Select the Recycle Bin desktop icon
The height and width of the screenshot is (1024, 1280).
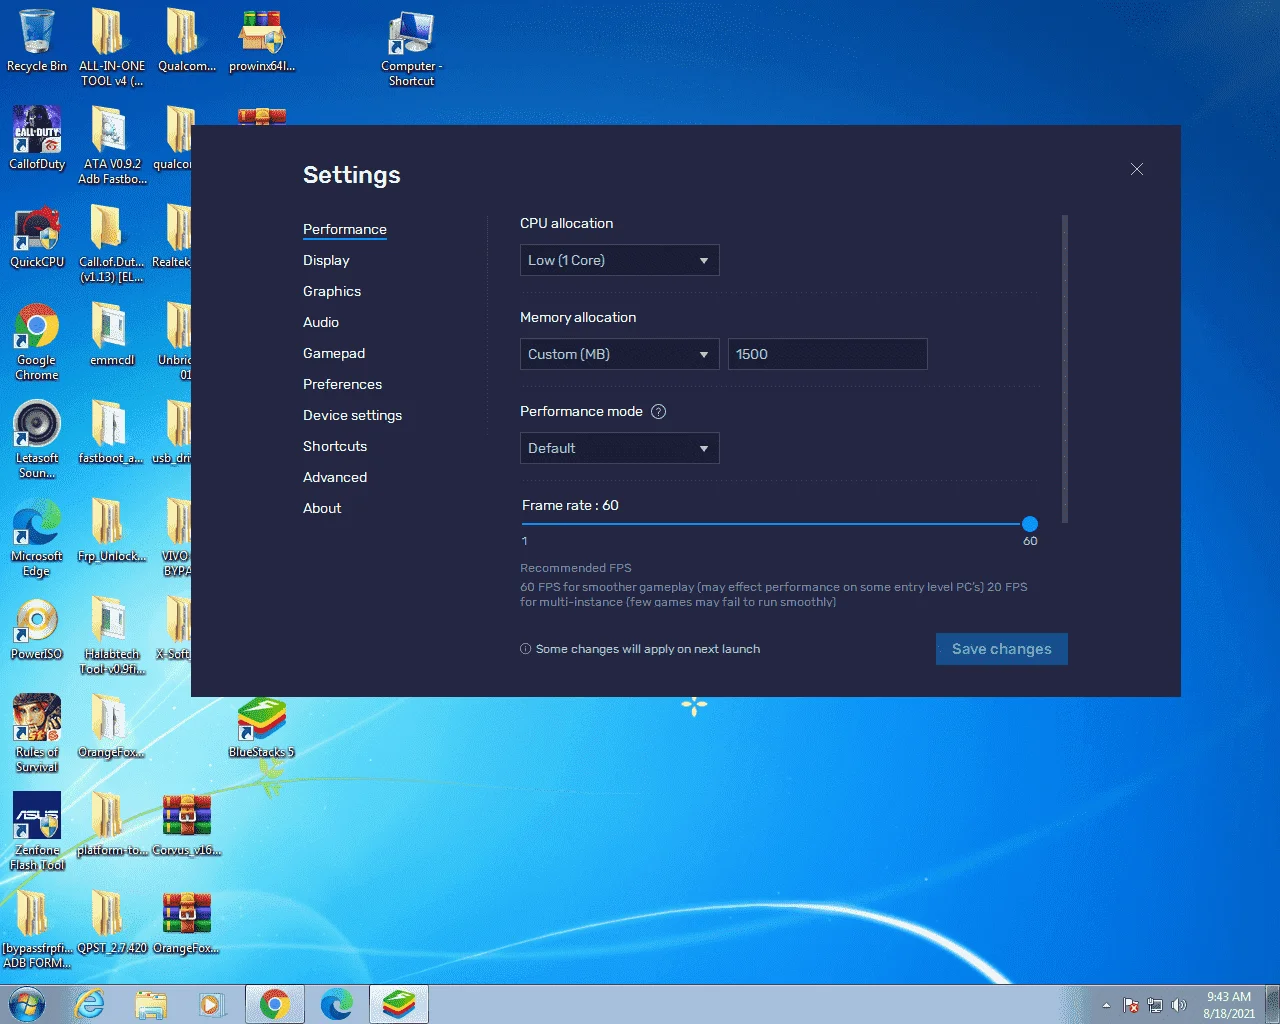pos(37,41)
